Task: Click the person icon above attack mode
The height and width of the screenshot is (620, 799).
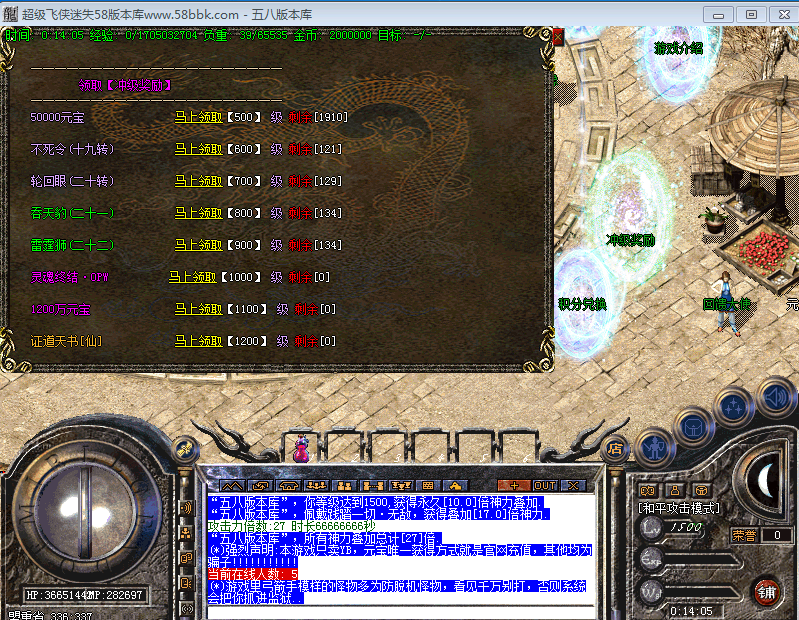Action: [675, 491]
